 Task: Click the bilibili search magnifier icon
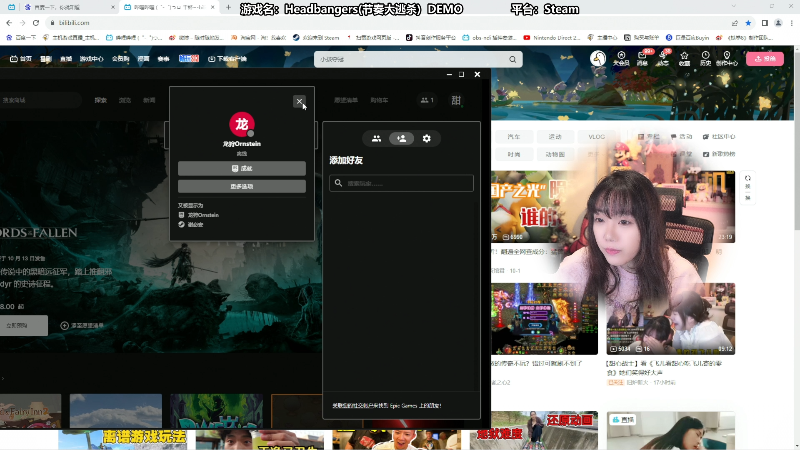[512, 59]
